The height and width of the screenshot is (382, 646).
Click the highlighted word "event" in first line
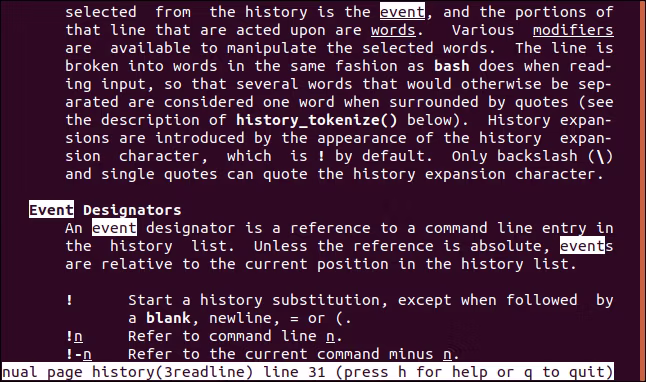(x=402, y=12)
